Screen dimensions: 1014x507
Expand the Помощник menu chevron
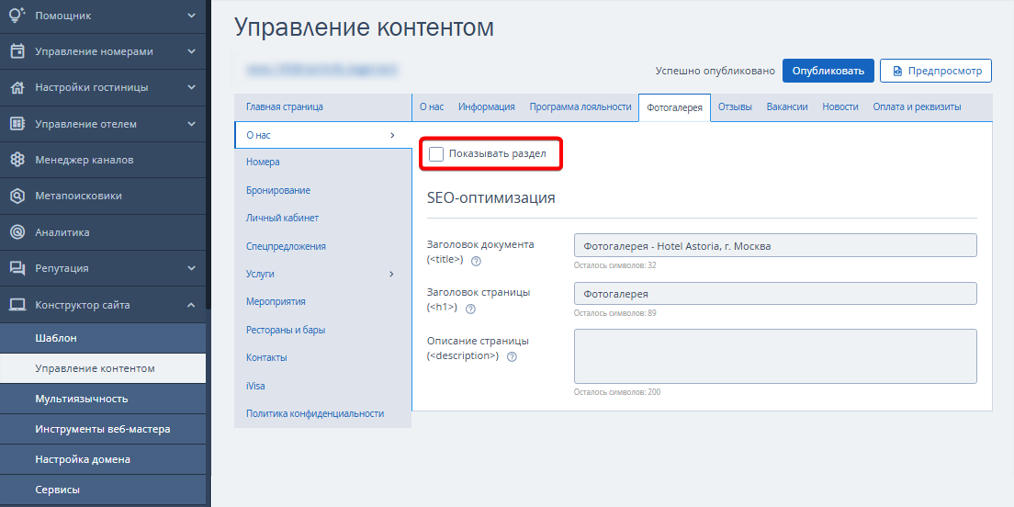[191, 15]
